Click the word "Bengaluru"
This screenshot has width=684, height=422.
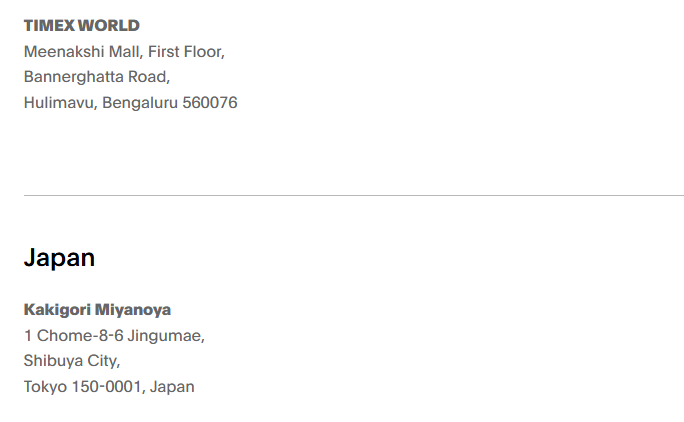tap(138, 103)
